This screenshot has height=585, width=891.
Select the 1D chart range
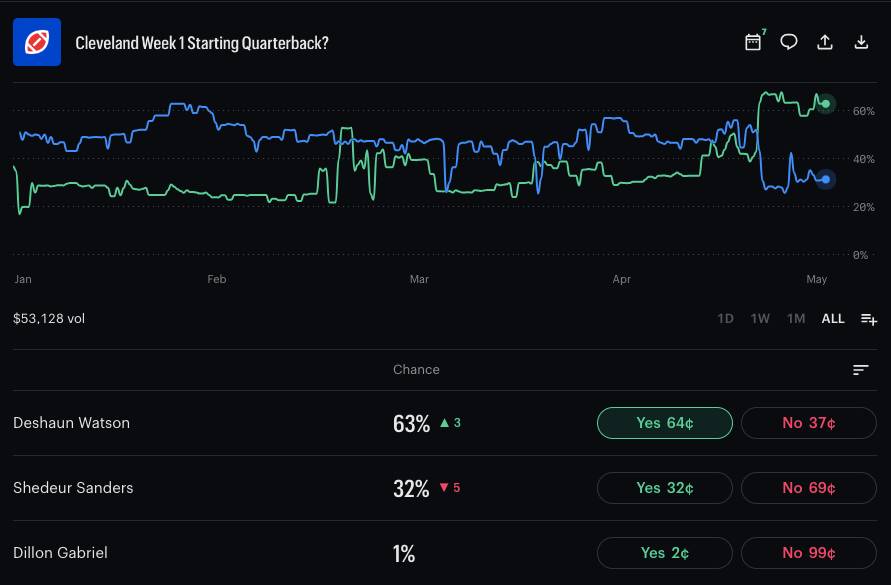coord(725,319)
